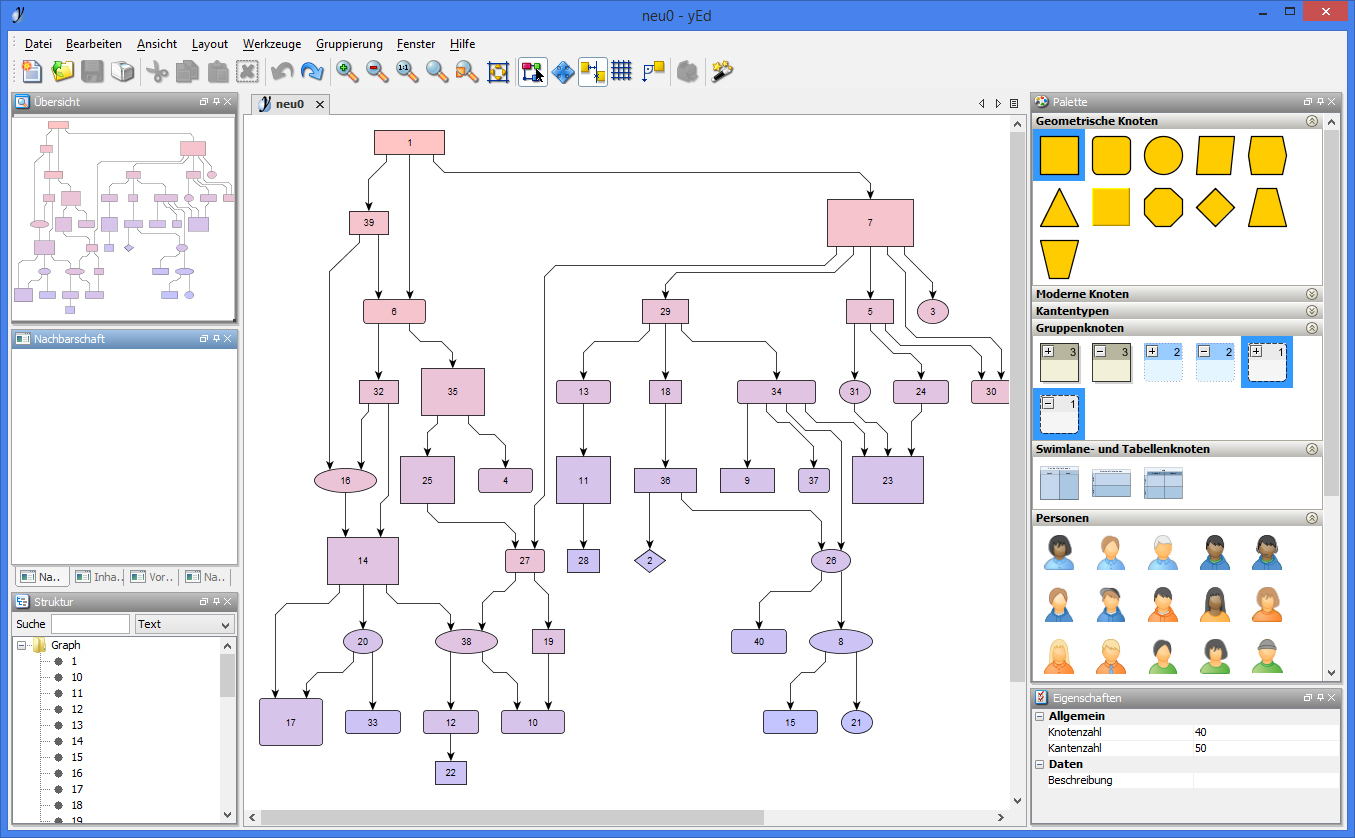The width and height of the screenshot is (1355, 838).
Task: Click the Print icon in toolbar
Action: tap(122, 71)
